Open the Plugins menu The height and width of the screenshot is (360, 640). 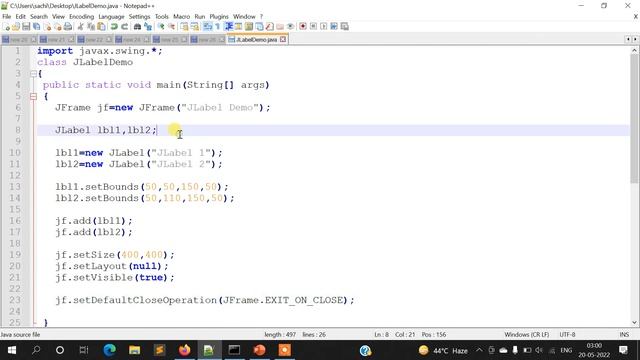point(219,16)
